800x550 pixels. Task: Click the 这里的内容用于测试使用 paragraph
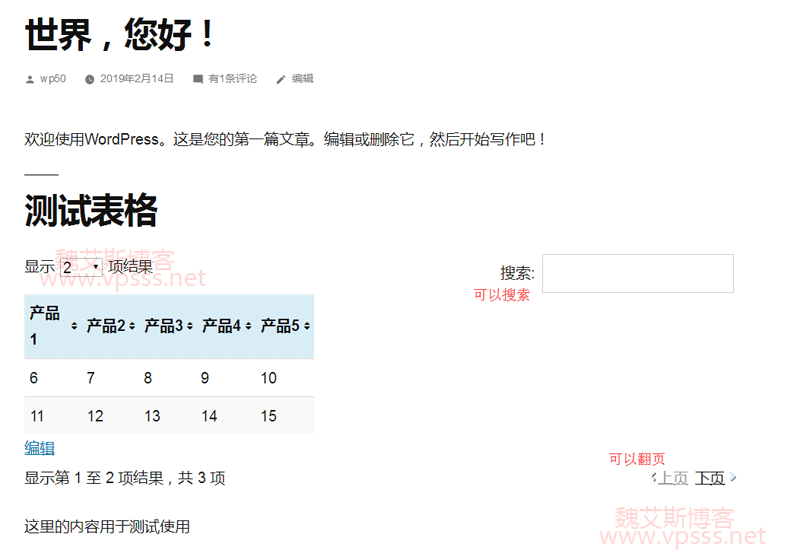point(107,526)
